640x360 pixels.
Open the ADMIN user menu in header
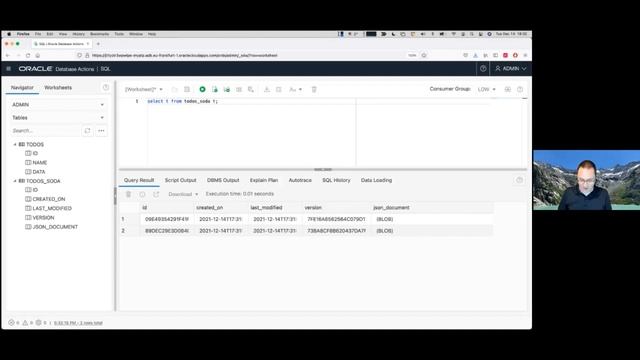click(x=510, y=69)
